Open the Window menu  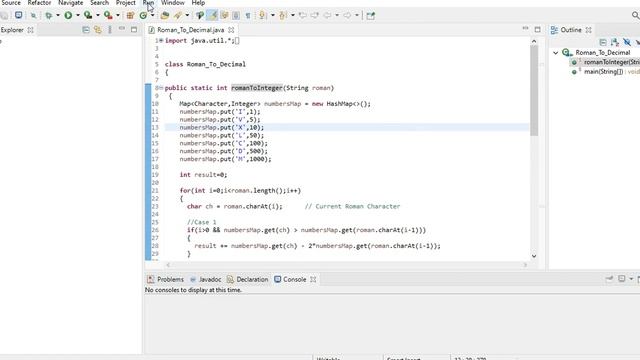point(173,3)
